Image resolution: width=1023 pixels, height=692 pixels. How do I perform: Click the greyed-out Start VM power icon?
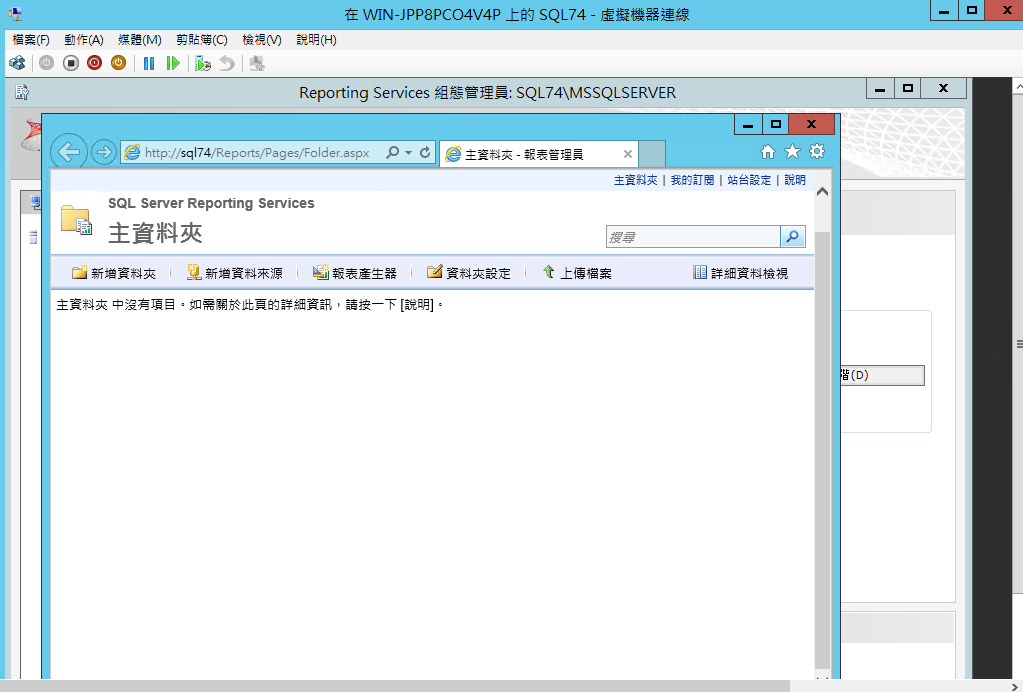pos(46,63)
